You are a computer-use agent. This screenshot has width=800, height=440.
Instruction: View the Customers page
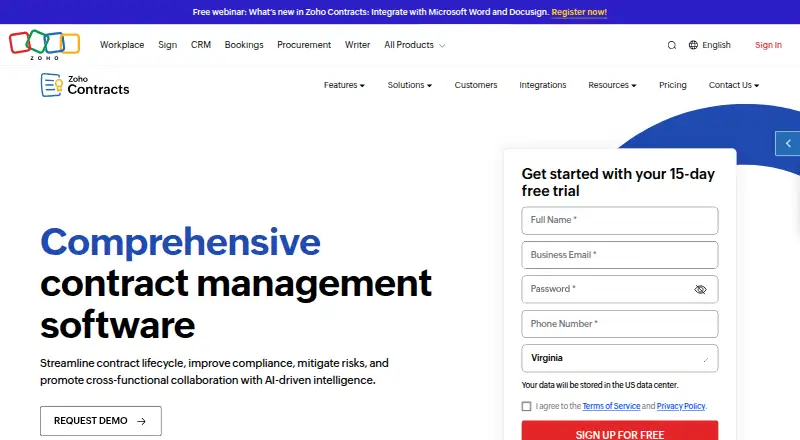click(476, 85)
